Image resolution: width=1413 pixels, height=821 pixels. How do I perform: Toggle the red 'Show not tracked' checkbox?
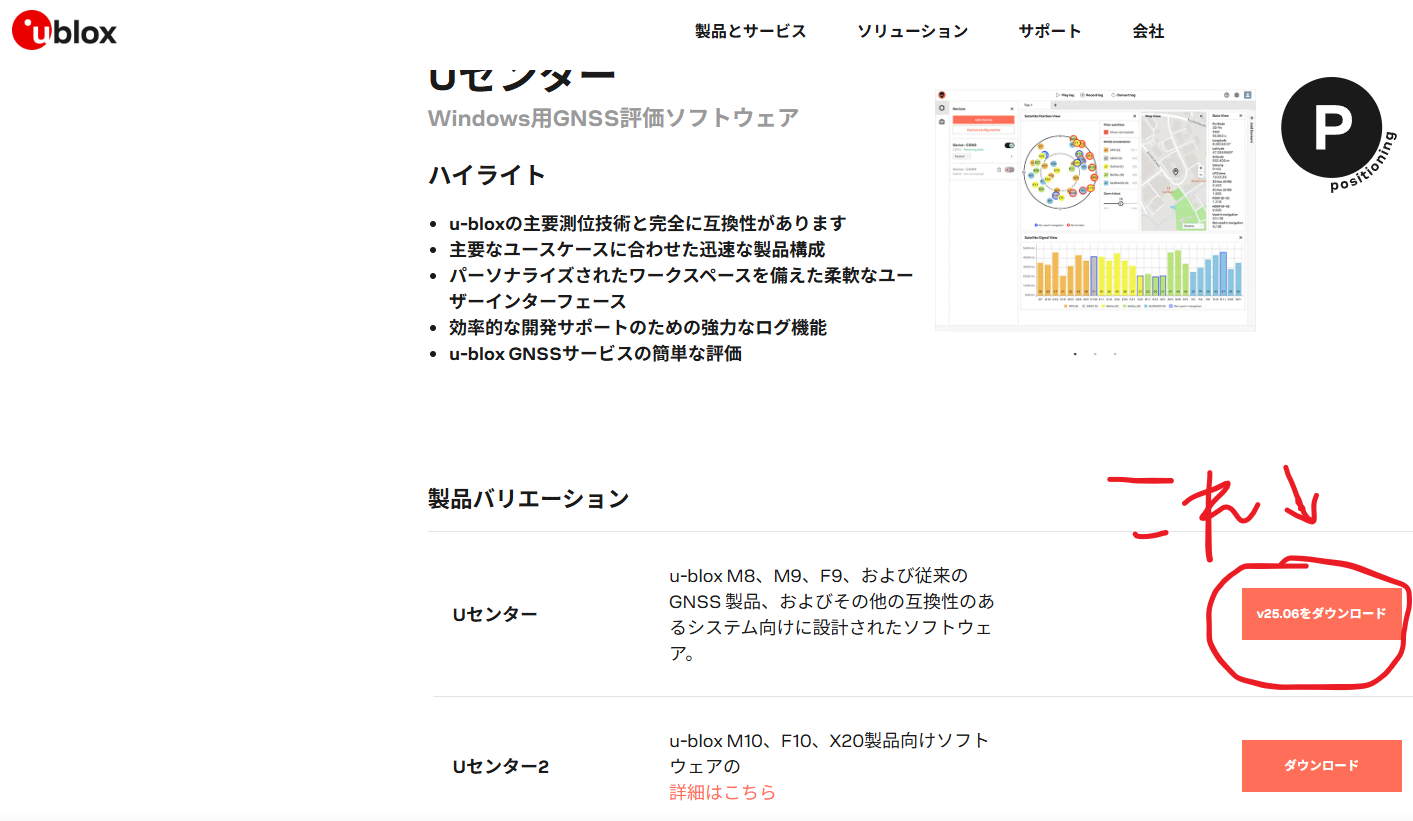[x=1106, y=132]
